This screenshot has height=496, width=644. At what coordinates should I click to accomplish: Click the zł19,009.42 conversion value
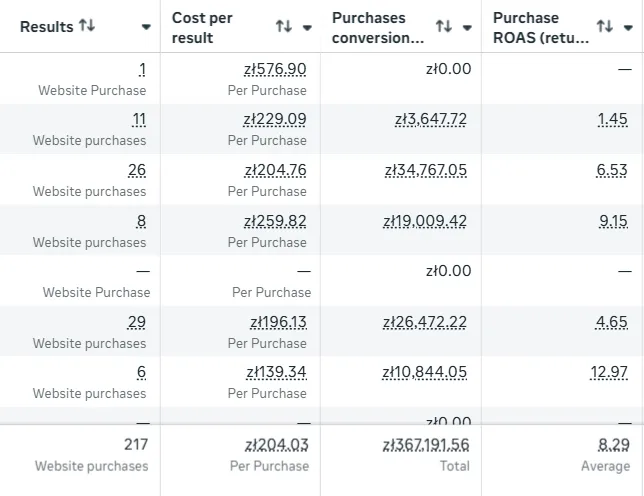425,220
